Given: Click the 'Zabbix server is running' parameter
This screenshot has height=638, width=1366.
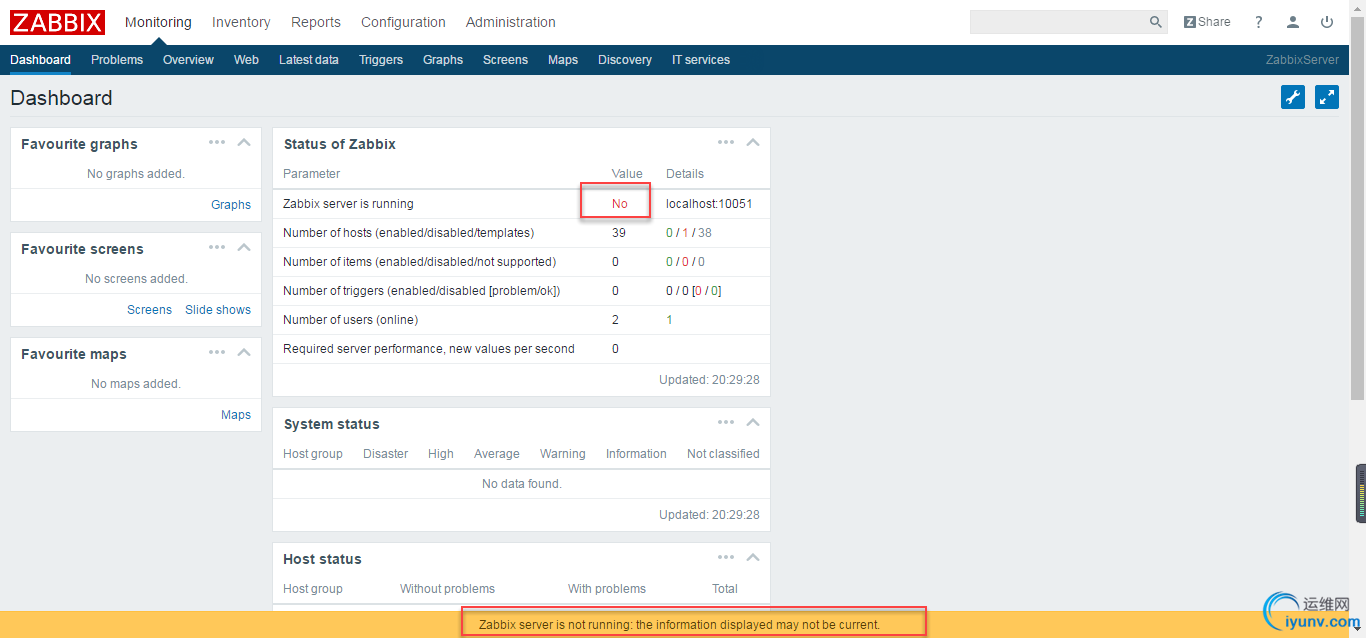Looking at the screenshot, I should (x=348, y=204).
